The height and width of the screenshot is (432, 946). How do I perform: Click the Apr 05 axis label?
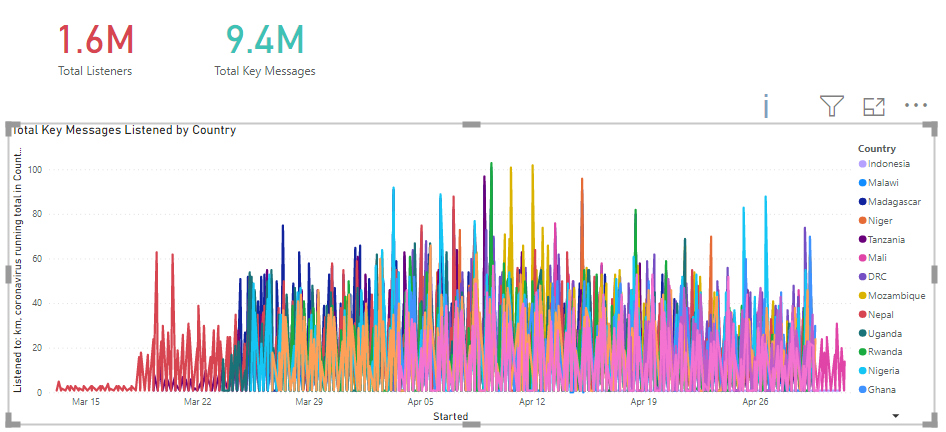tap(421, 402)
